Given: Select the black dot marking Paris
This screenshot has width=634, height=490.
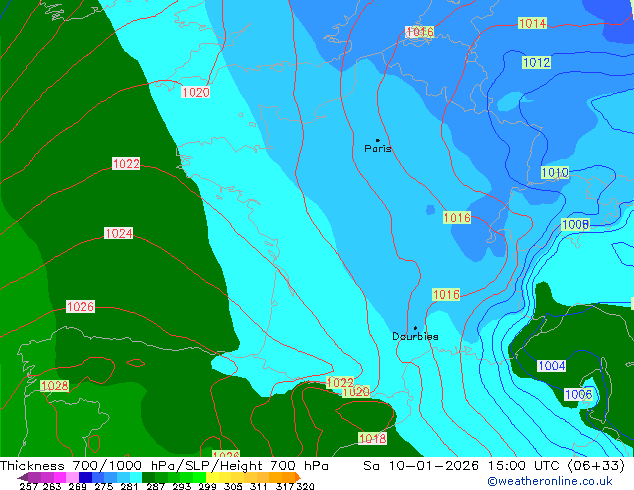Looking at the screenshot, I should click(x=378, y=140).
